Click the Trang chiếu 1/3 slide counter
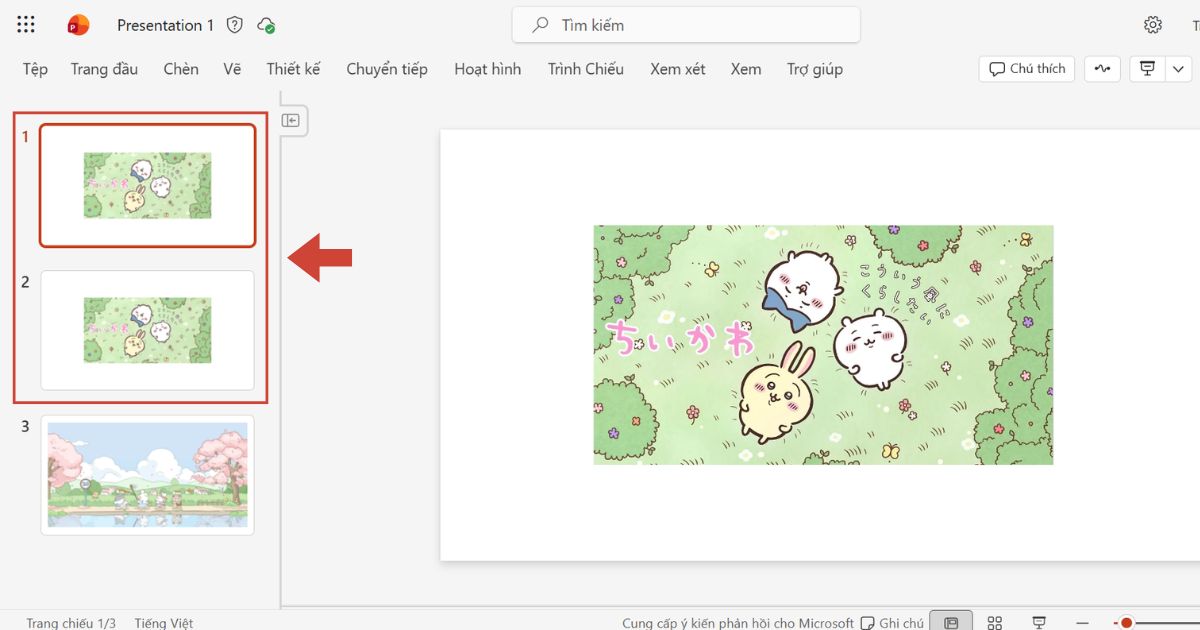This screenshot has width=1200, height=630. (x=71, y=622)
